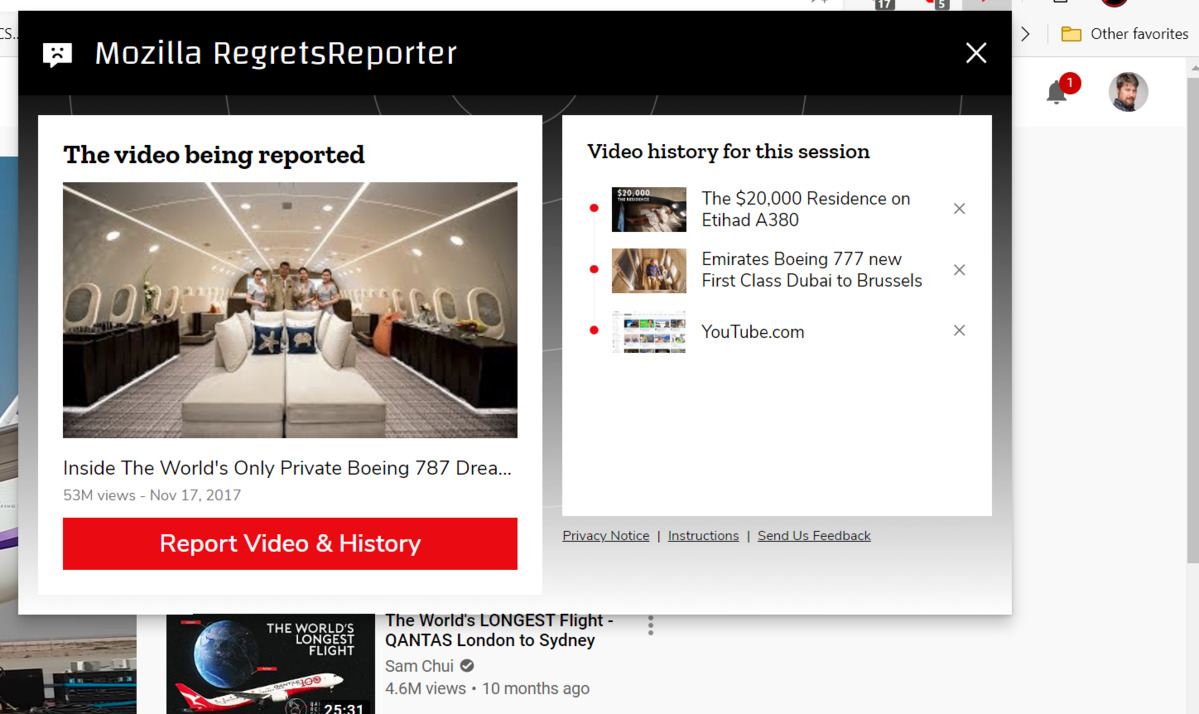The image size is (1199, 714).
Task: Expand the favorites bar overflow chevron
Action: 1025,34
